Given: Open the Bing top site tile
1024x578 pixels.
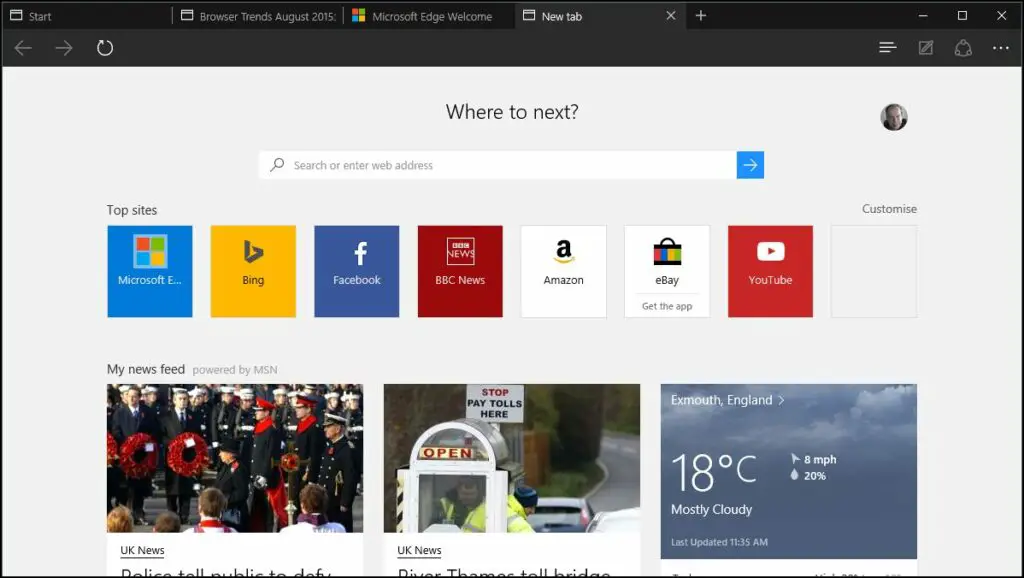Looking at the screenshot, I should [253, 272].
